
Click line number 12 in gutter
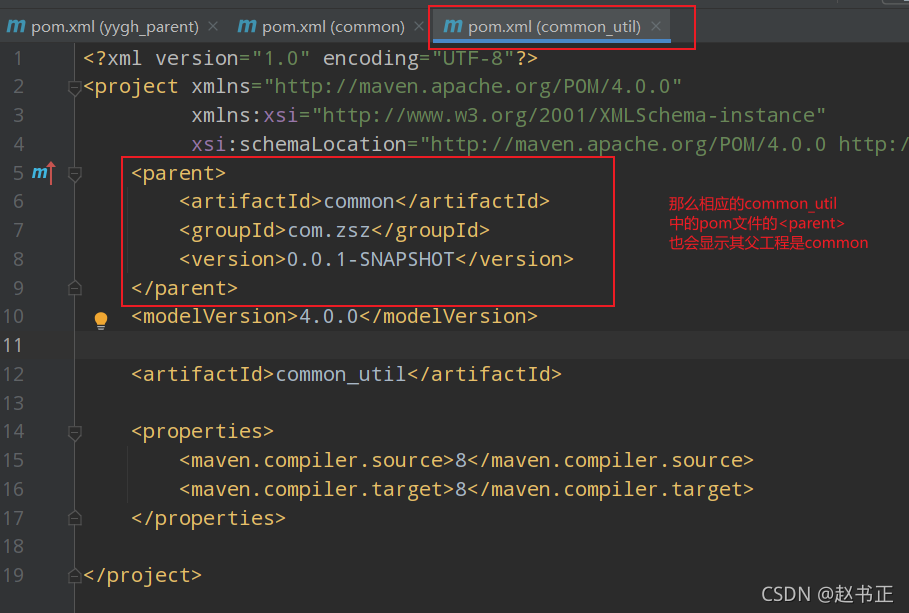(x=13, y=375)
